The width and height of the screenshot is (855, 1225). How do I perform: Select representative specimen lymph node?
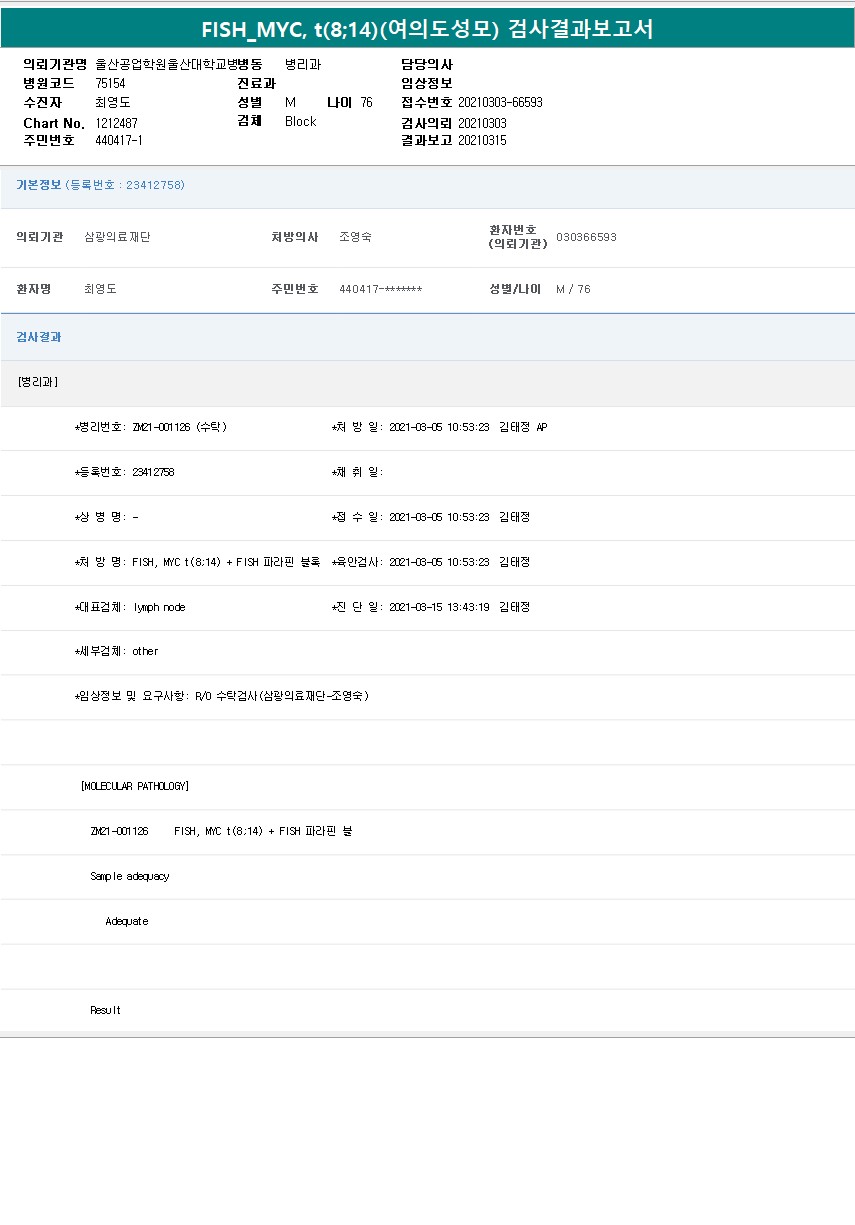pyautogui.click(x=158, y=607)
